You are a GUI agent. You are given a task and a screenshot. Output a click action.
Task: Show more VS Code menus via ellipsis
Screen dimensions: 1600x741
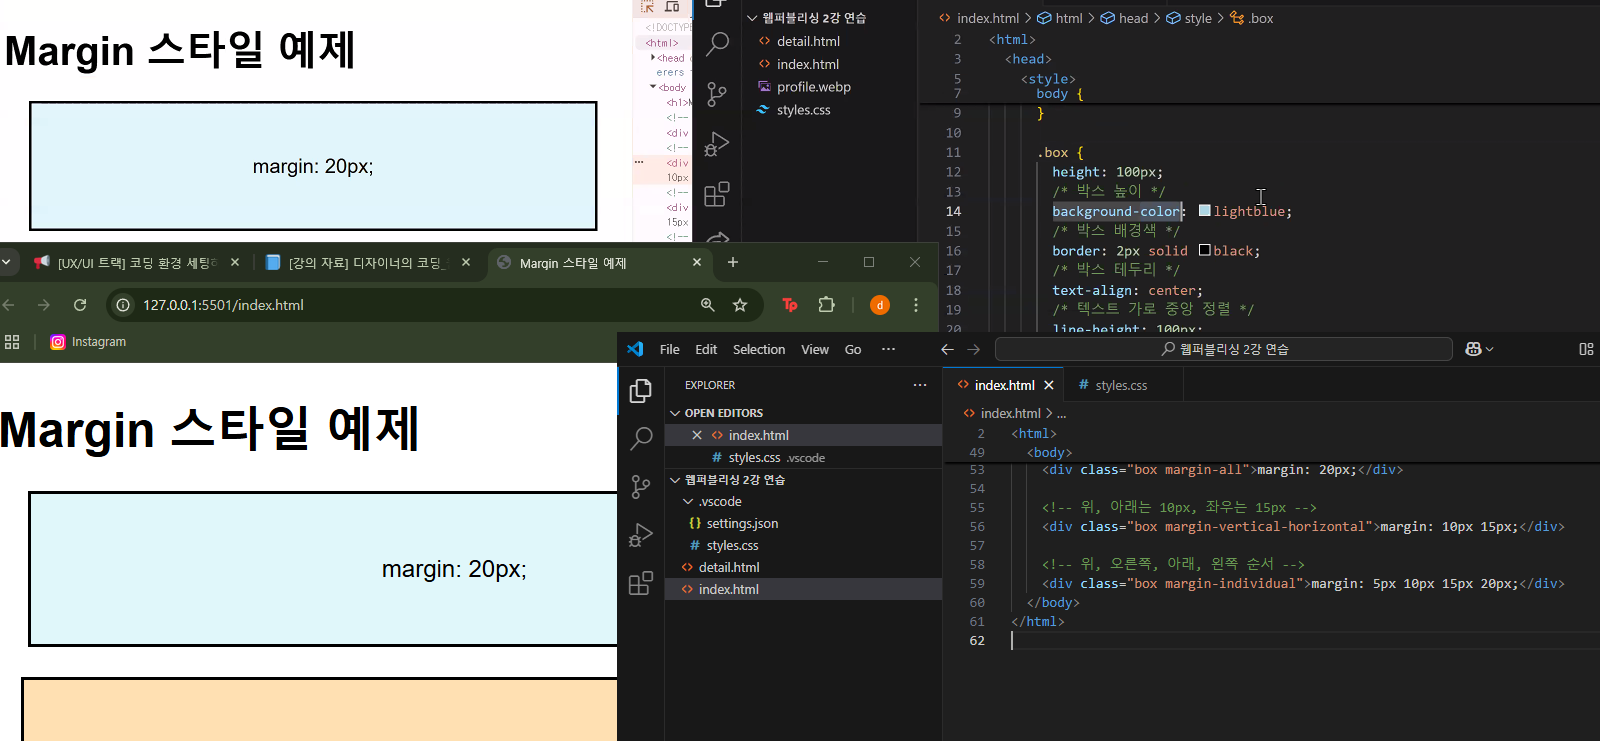pos(888,349)
